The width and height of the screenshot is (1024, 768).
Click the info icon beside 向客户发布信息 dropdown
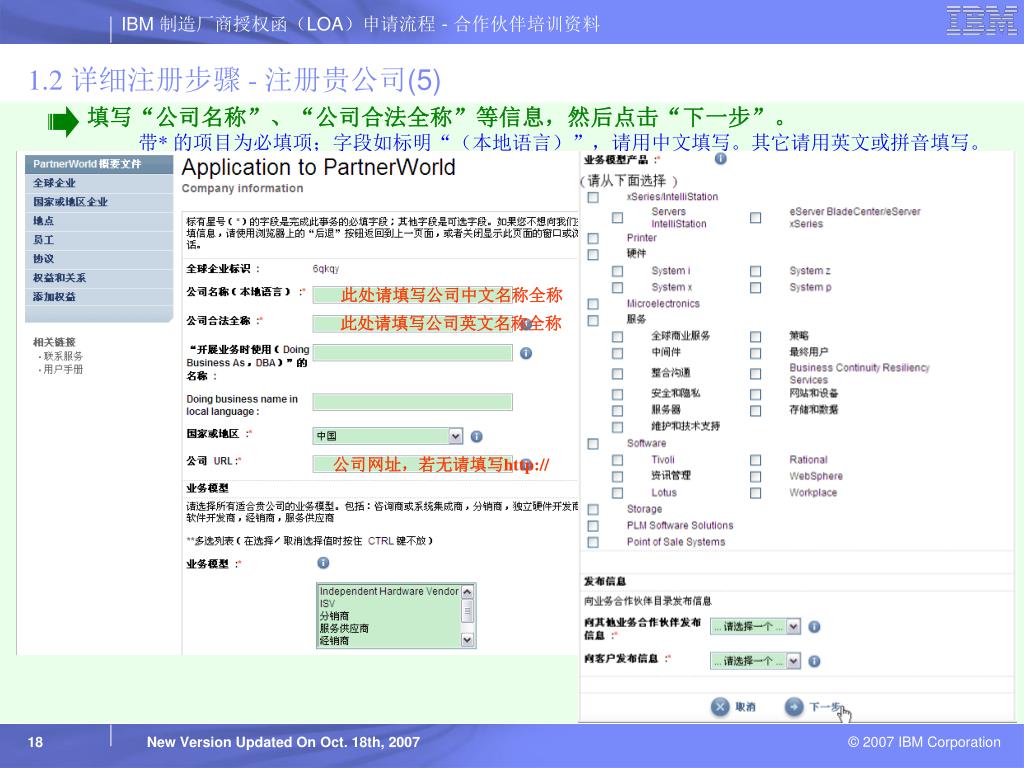click(814, 662)
